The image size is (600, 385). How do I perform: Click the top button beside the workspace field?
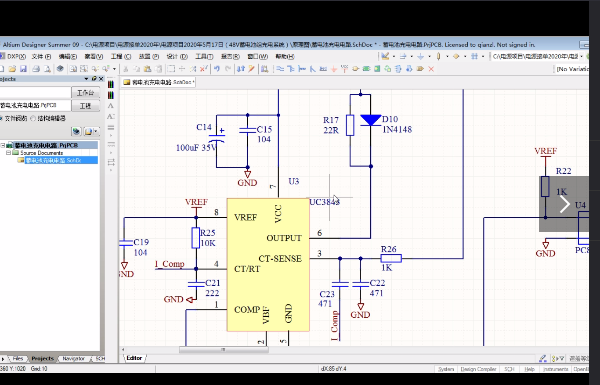[85, 93]
